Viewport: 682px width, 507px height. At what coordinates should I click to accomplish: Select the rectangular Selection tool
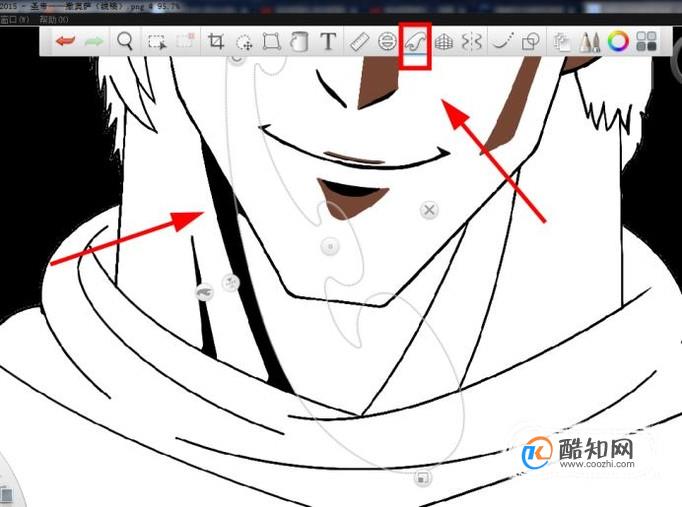pyautogui.click(x=156, y=42)
